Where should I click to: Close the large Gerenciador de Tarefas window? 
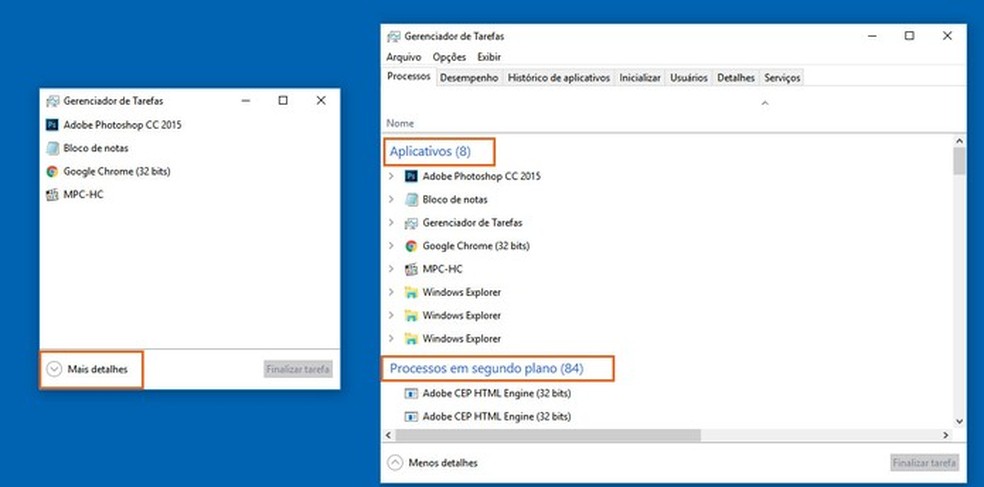click(x=947, y=36)
